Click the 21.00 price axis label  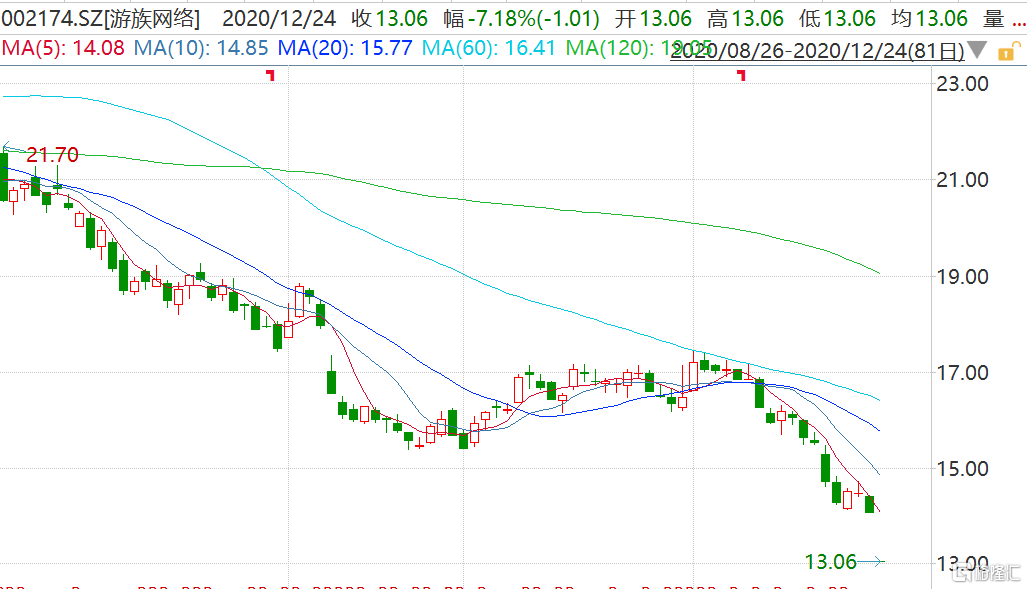[962, 180]
